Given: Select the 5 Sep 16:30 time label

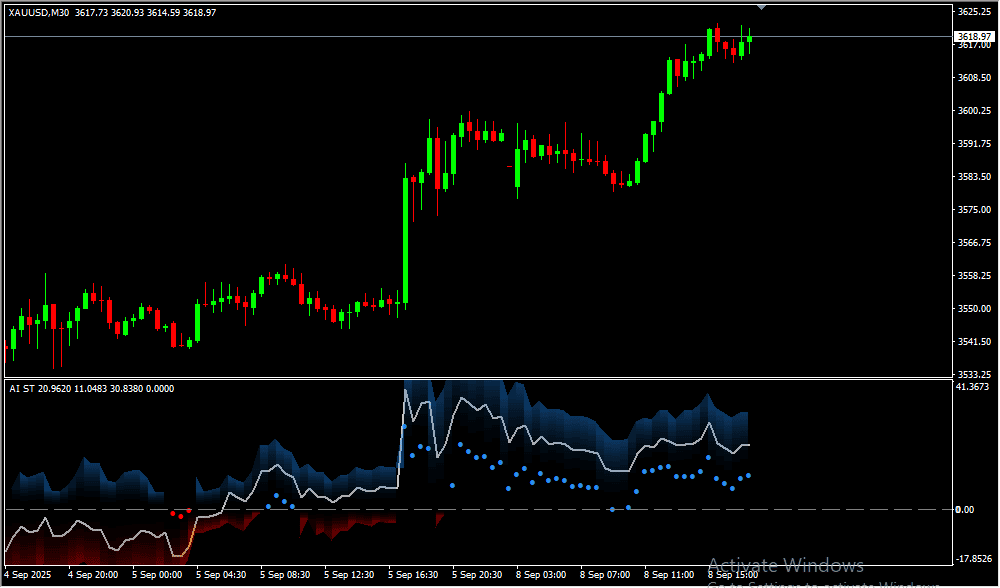Looking at the screenshot, I should (x=412, y=575).
